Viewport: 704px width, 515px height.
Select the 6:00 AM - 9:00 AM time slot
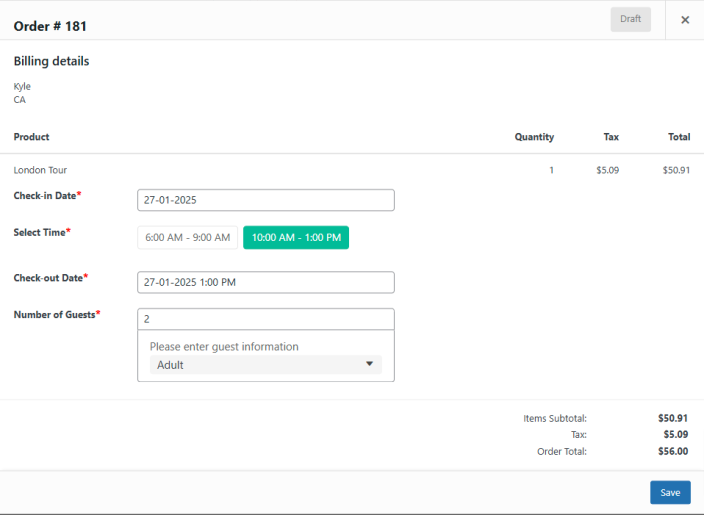pos(188,238)
